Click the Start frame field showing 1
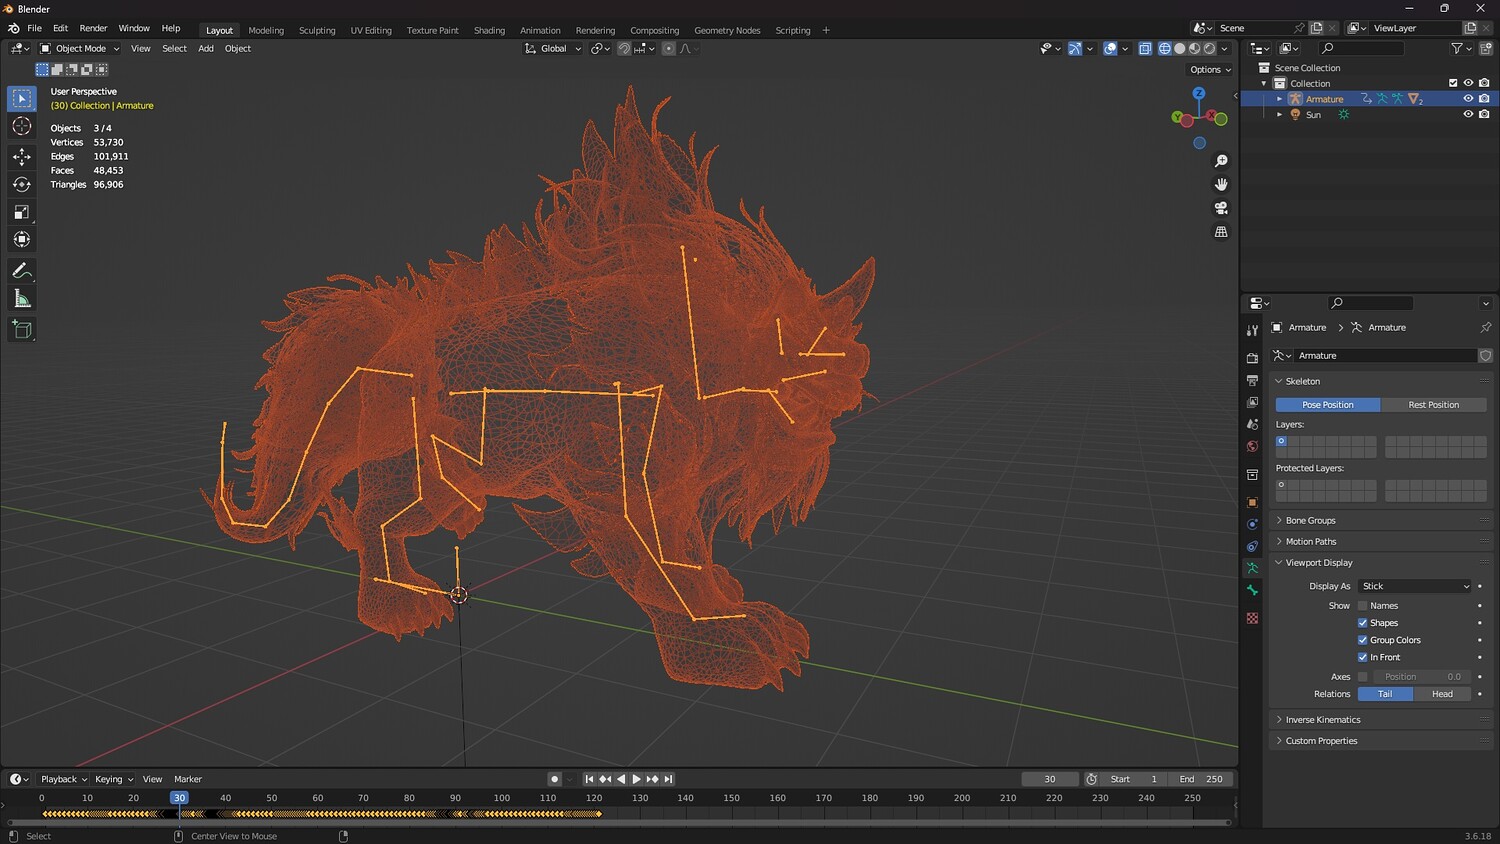 [1134, 779]
